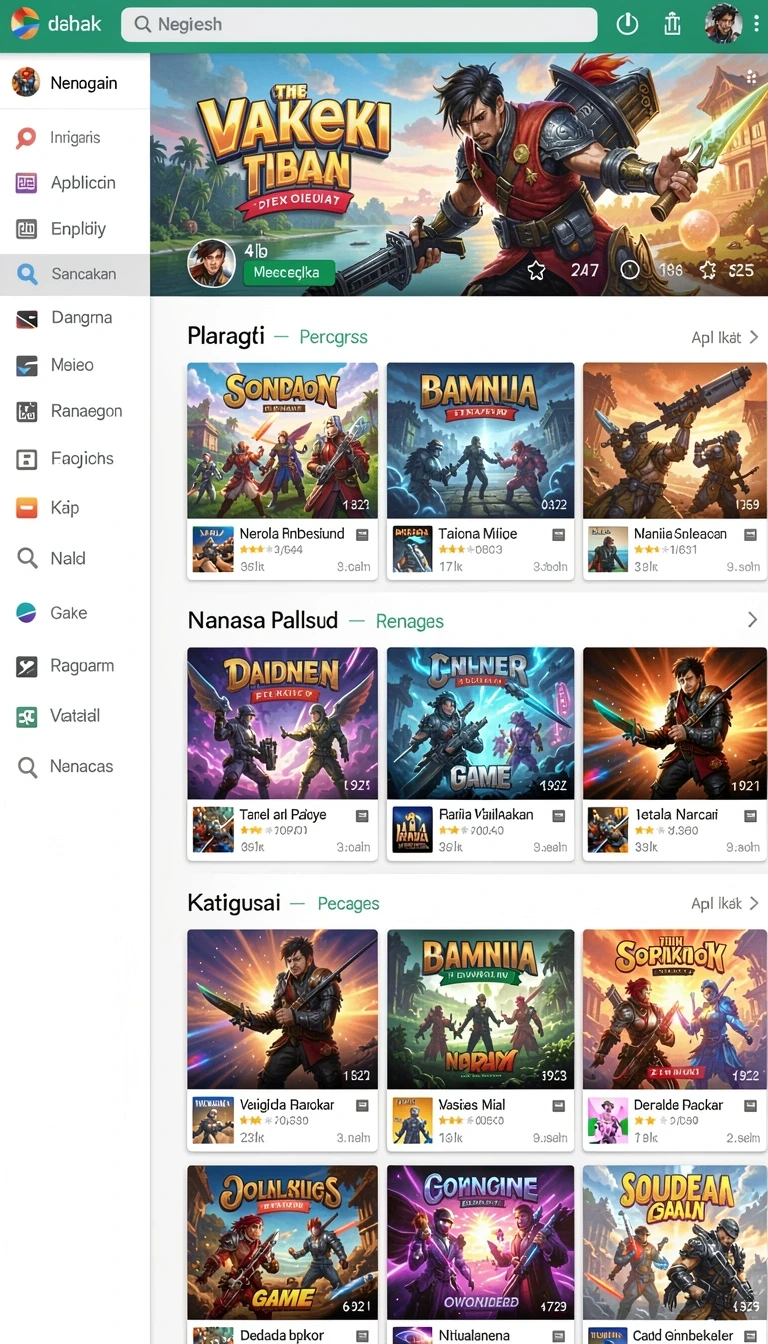Click the Nerola Rnbesiund app icon
This screenshot has height=1344, width=768.
point(213,548)
